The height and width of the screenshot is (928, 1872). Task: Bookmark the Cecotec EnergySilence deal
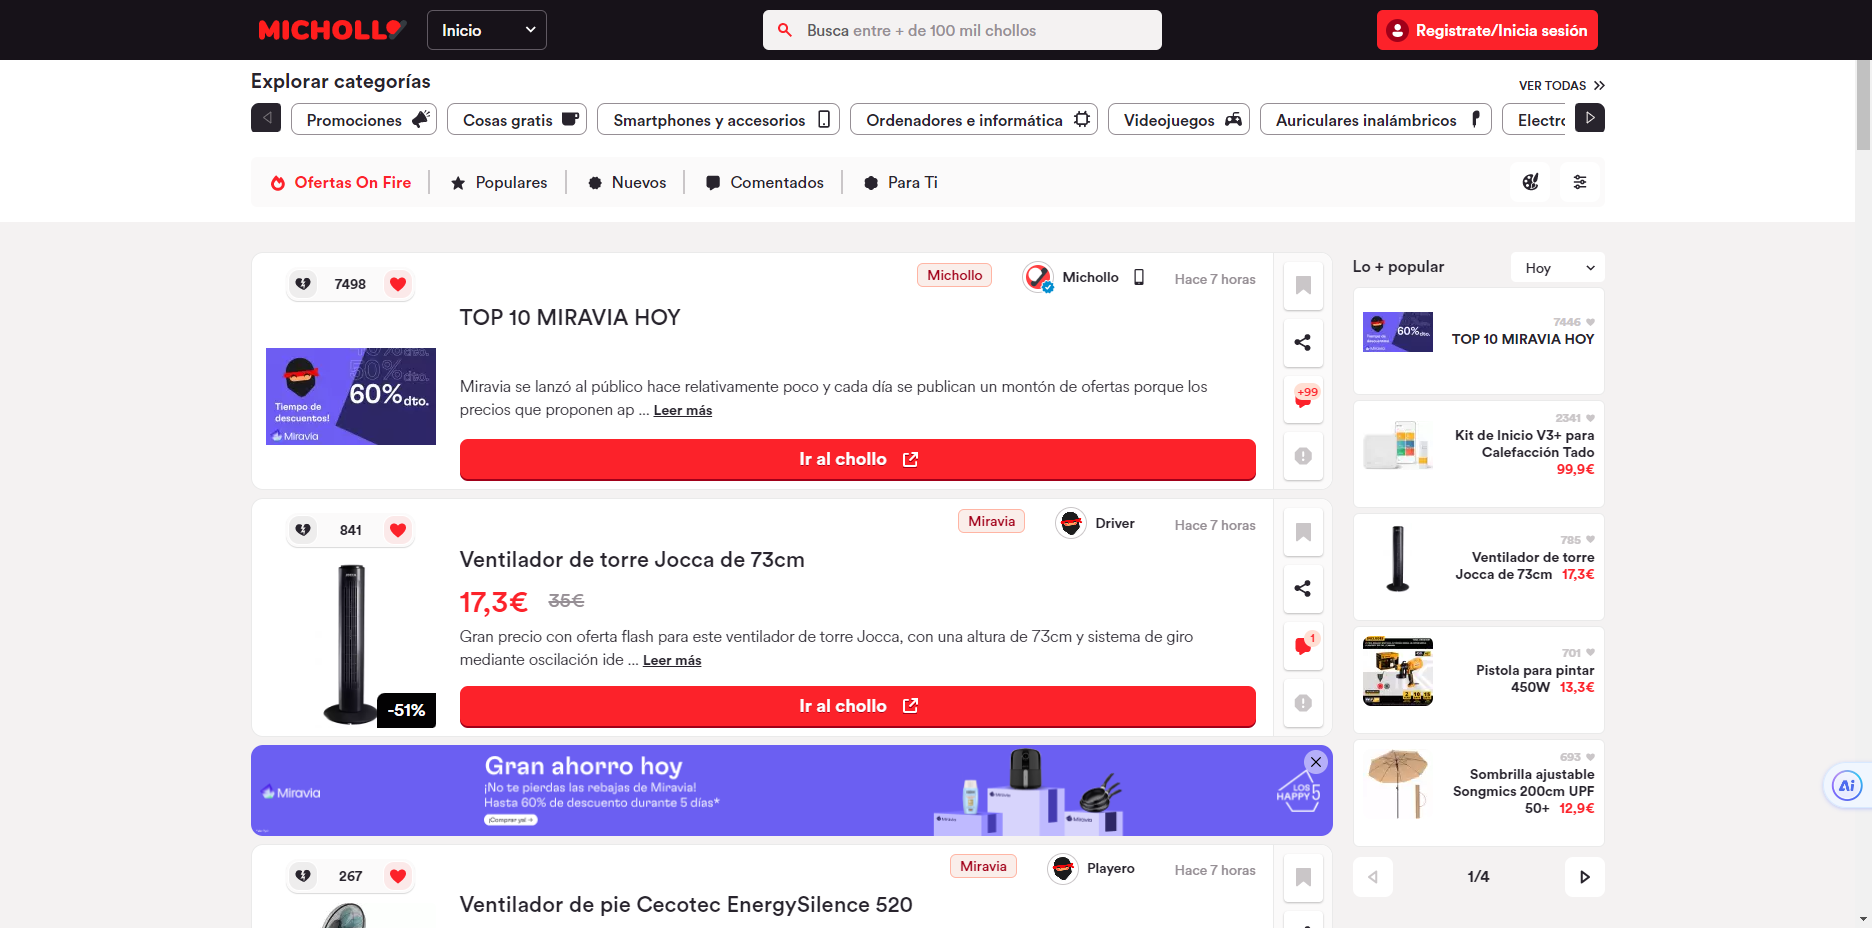(x=1303, y=877)
